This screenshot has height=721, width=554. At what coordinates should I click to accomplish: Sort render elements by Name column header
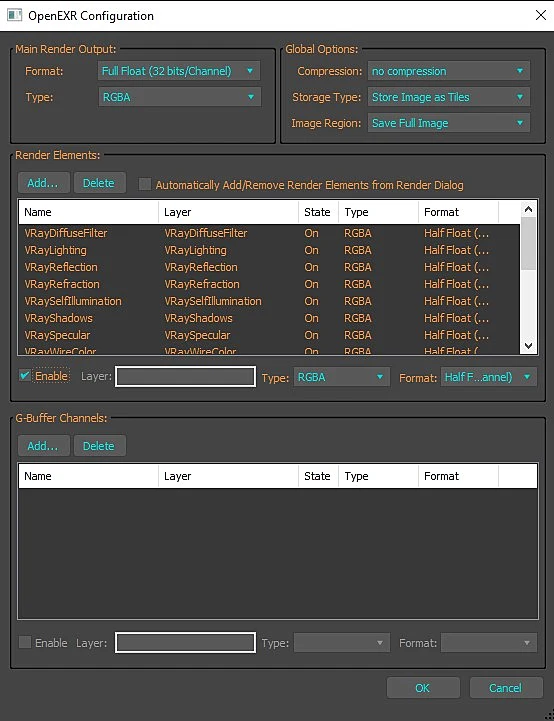pyautogui.click(x=88, y=212)
